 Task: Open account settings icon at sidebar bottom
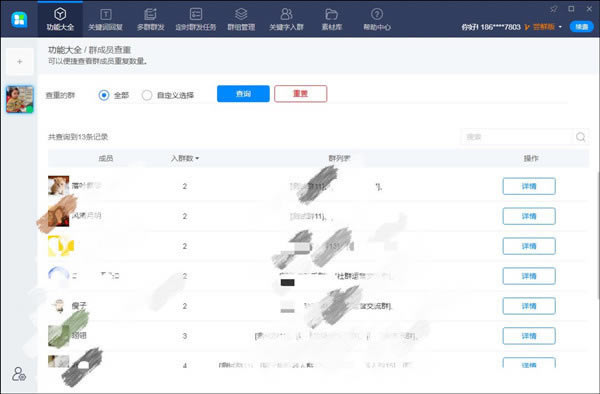(x=19, y=374)
